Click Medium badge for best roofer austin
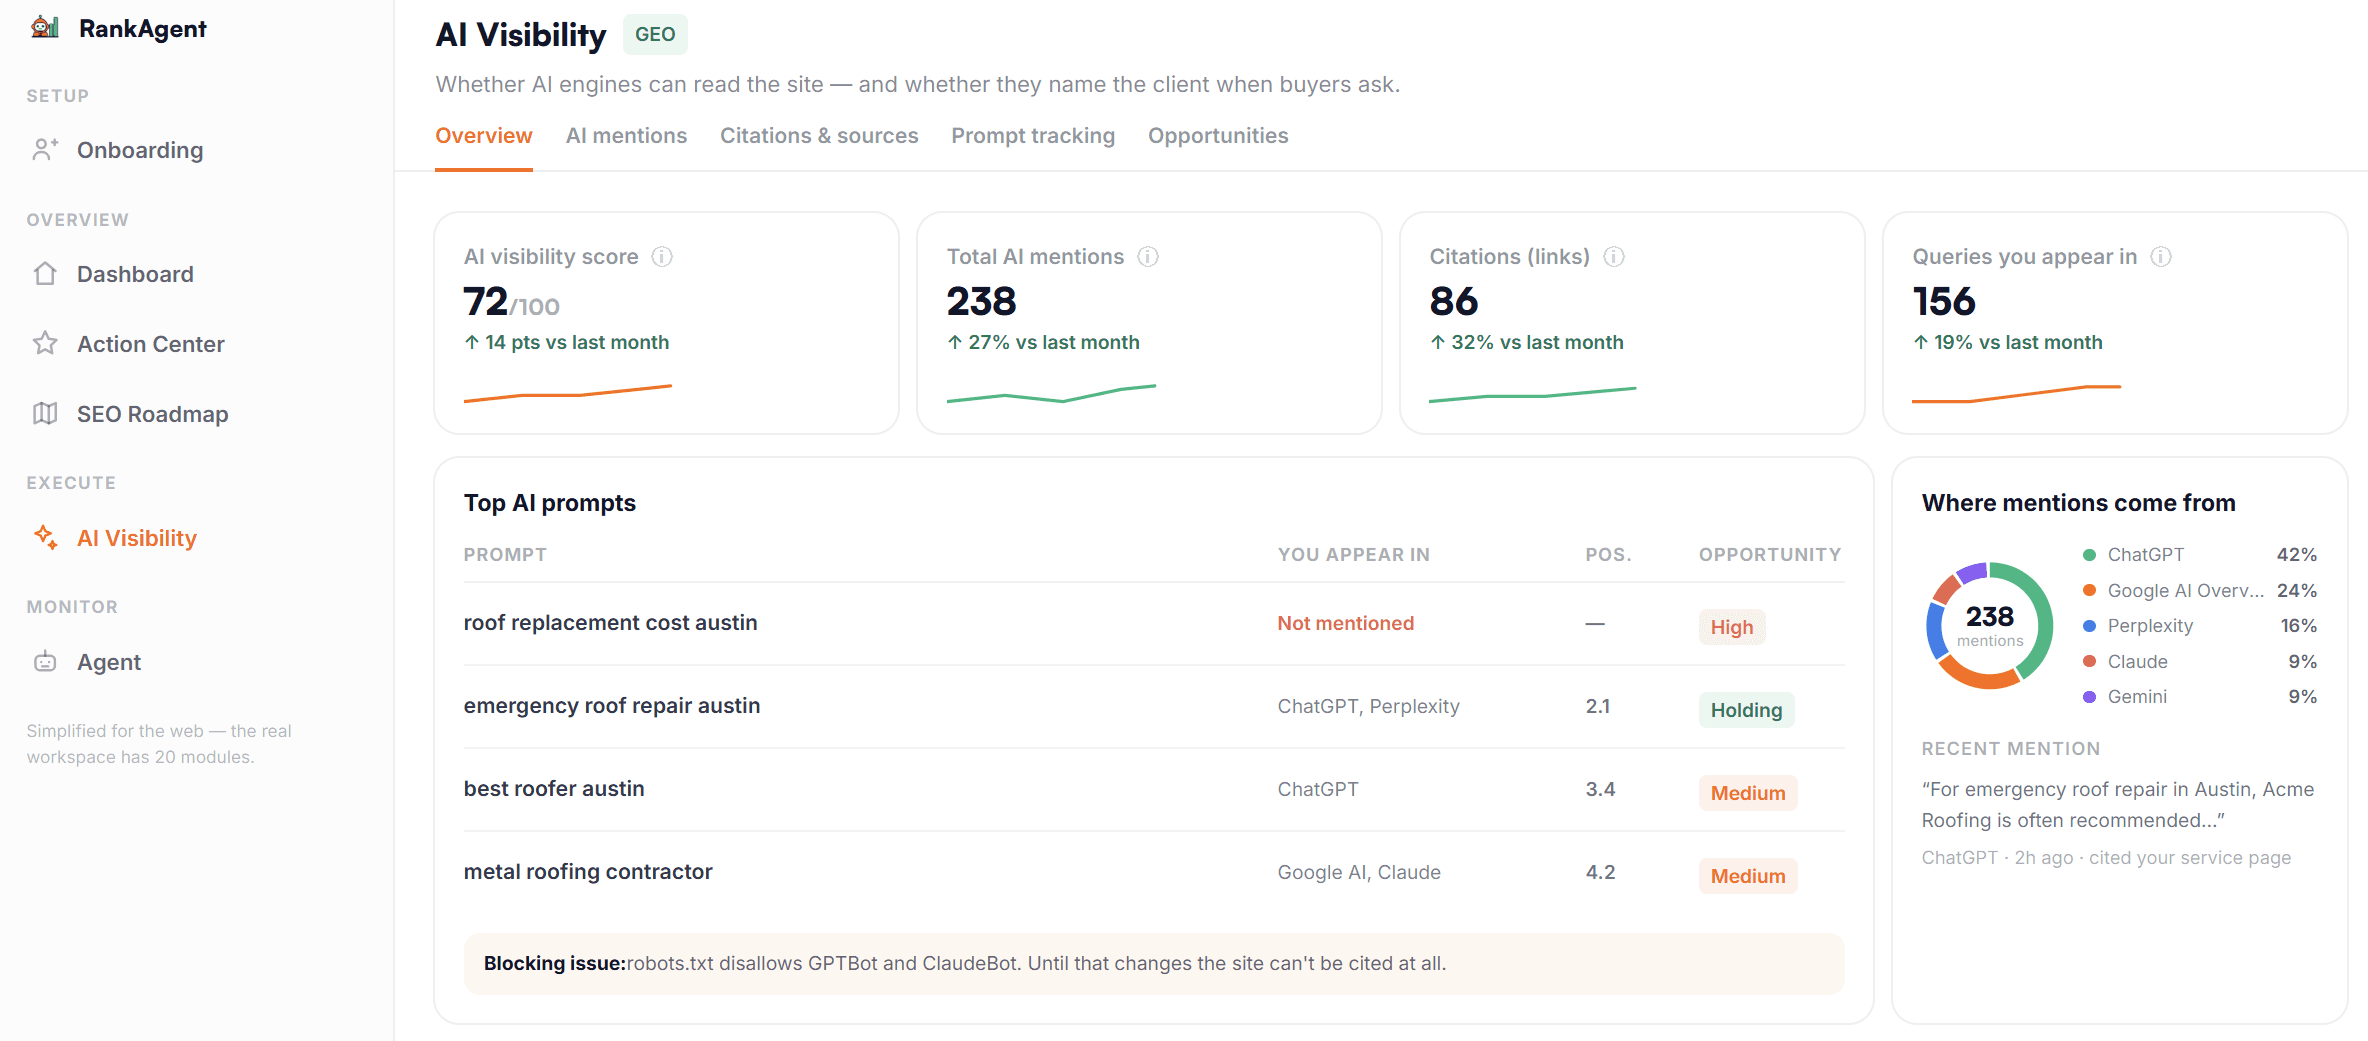Viewport: 2368px width, 1041px height. click(1748, 793)
